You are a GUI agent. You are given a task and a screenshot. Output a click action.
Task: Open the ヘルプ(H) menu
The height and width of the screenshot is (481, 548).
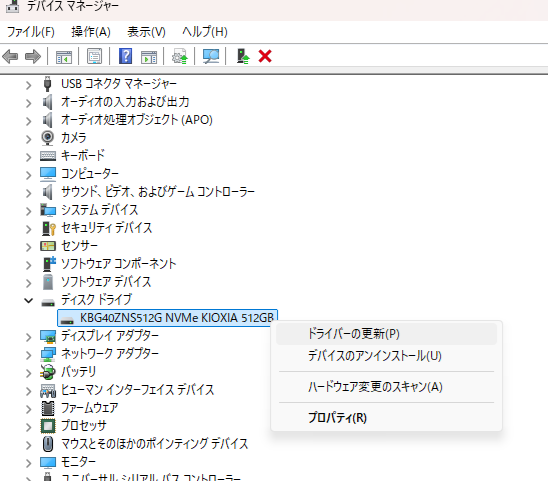205,32
